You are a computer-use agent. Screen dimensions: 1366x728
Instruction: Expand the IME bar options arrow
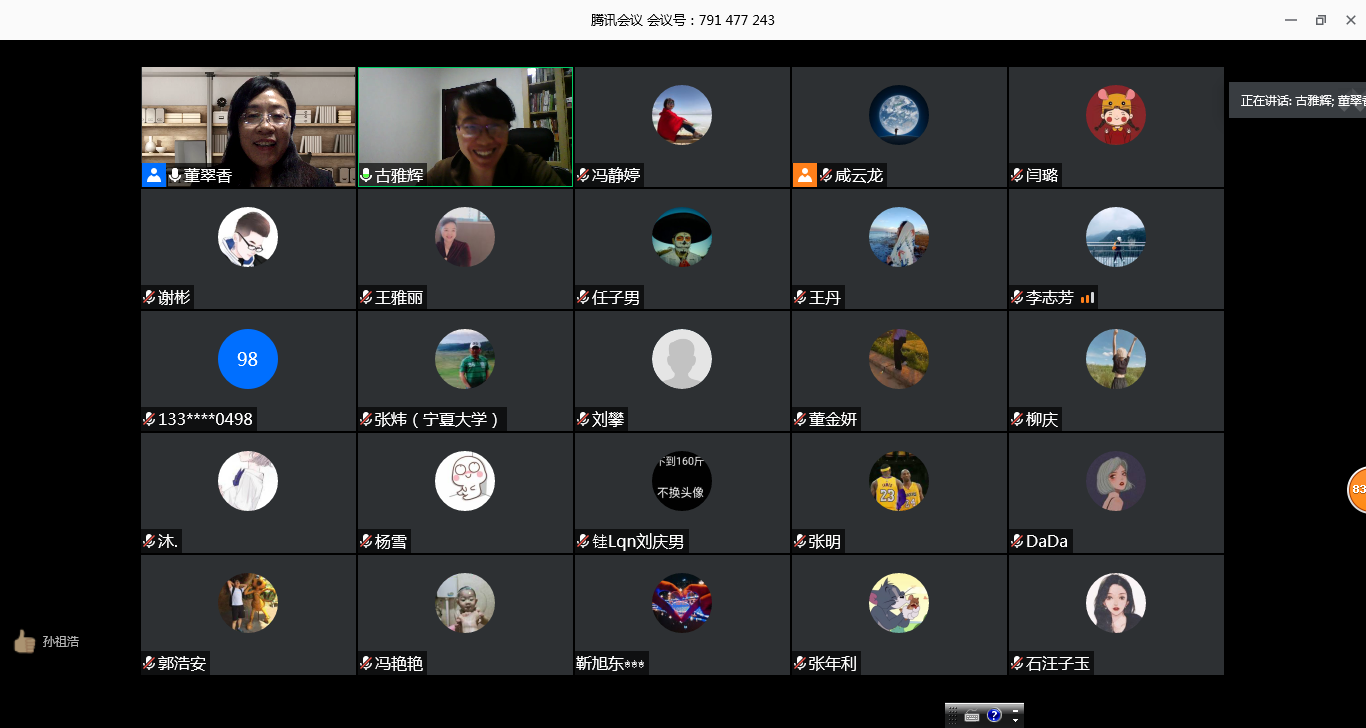[1015, 720]
